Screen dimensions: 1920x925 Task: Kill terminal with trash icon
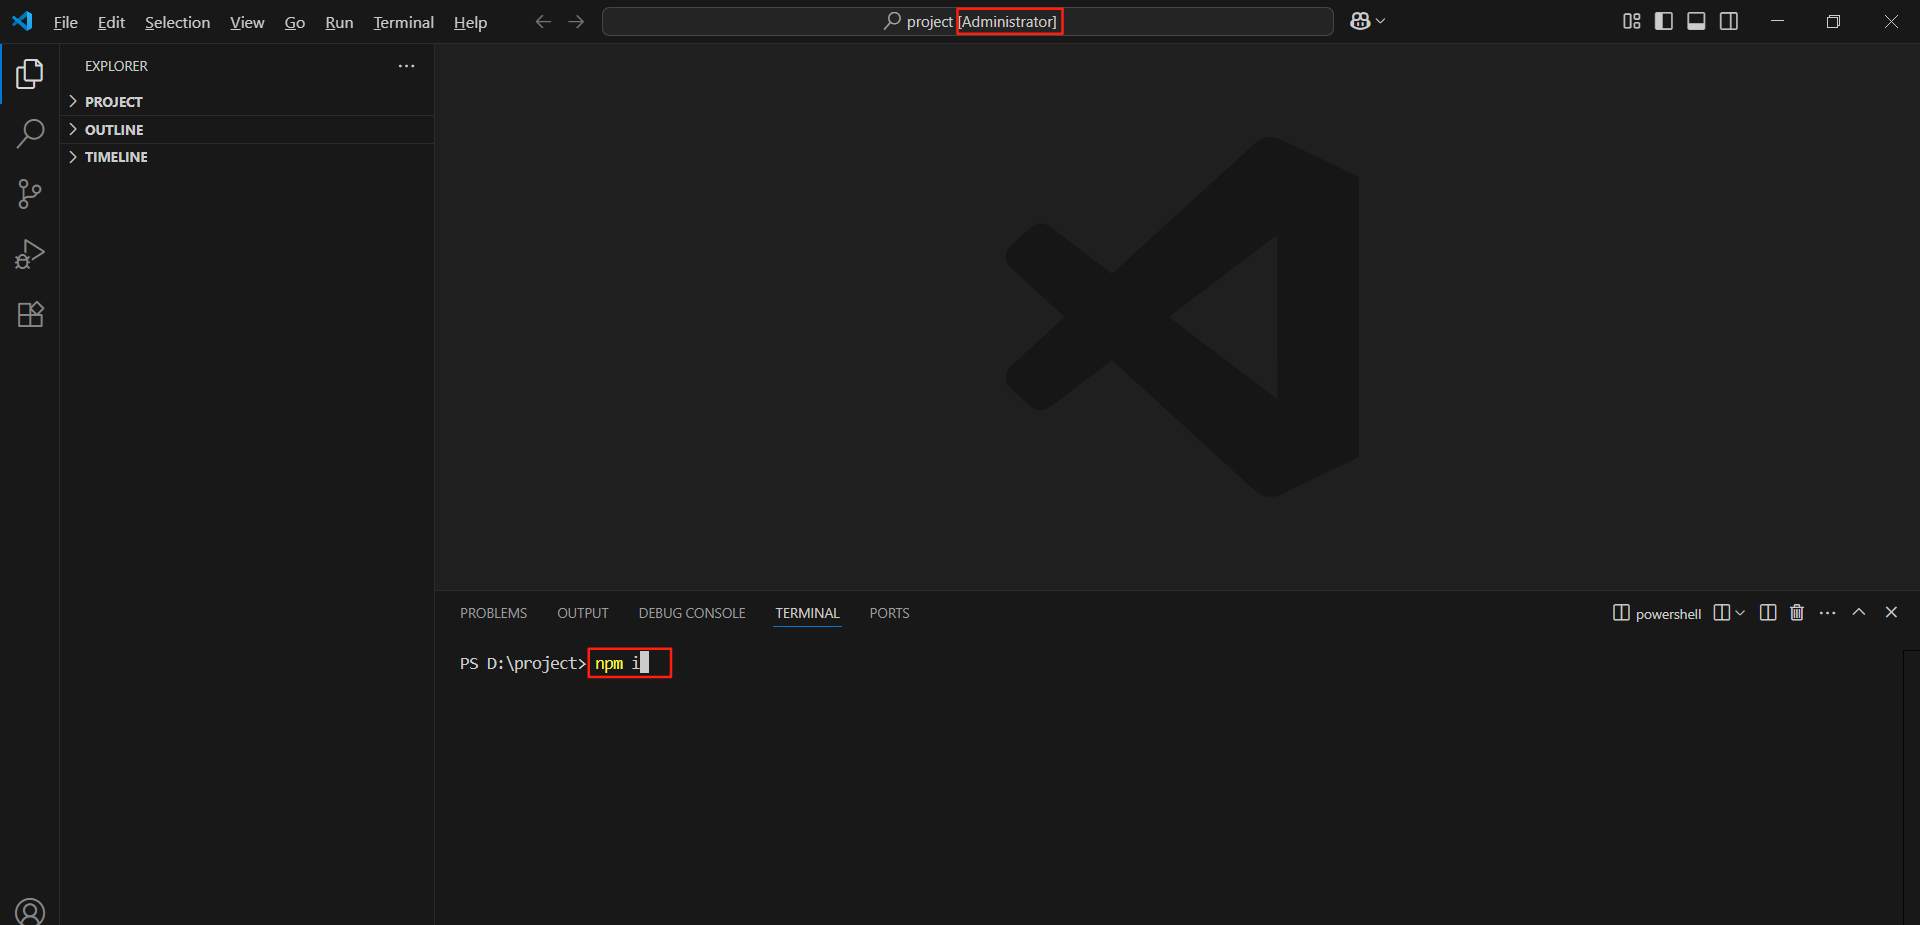coord(1797,613)
